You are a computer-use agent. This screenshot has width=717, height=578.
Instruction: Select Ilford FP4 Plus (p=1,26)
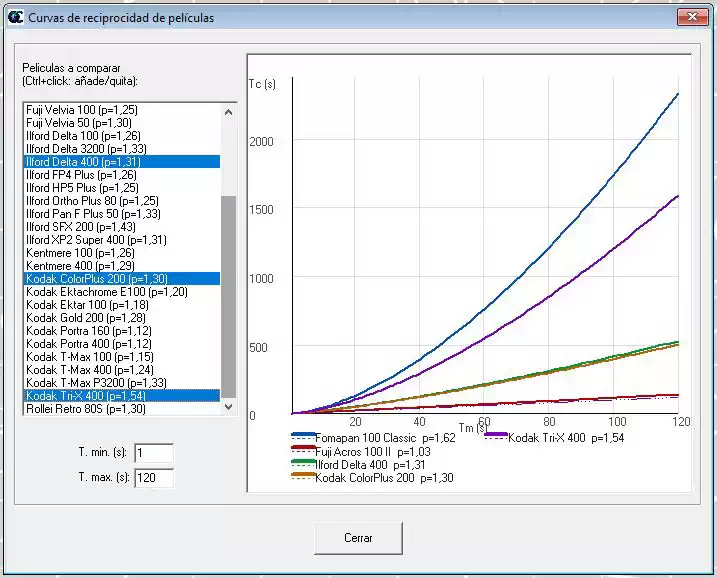[x=122, y=175]
